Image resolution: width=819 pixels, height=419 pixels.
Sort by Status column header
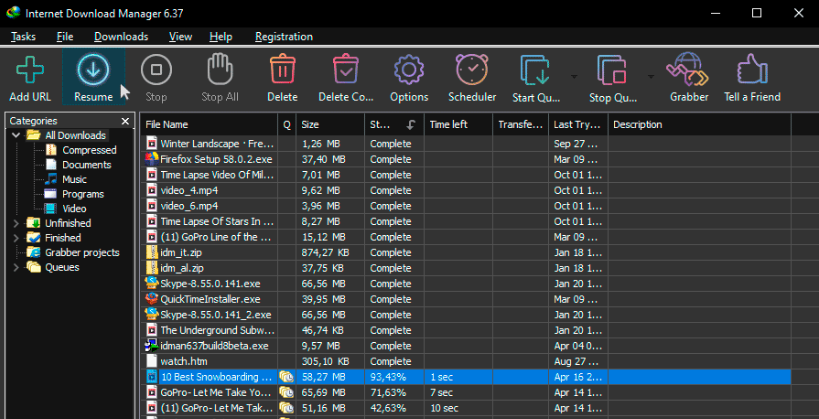[x=394, y=125]
